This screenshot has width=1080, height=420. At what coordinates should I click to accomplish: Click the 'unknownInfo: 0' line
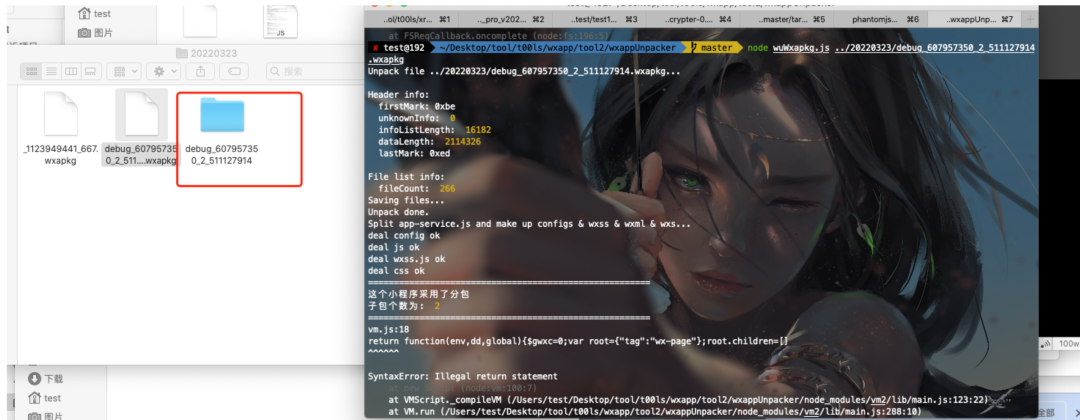(417, 118)
